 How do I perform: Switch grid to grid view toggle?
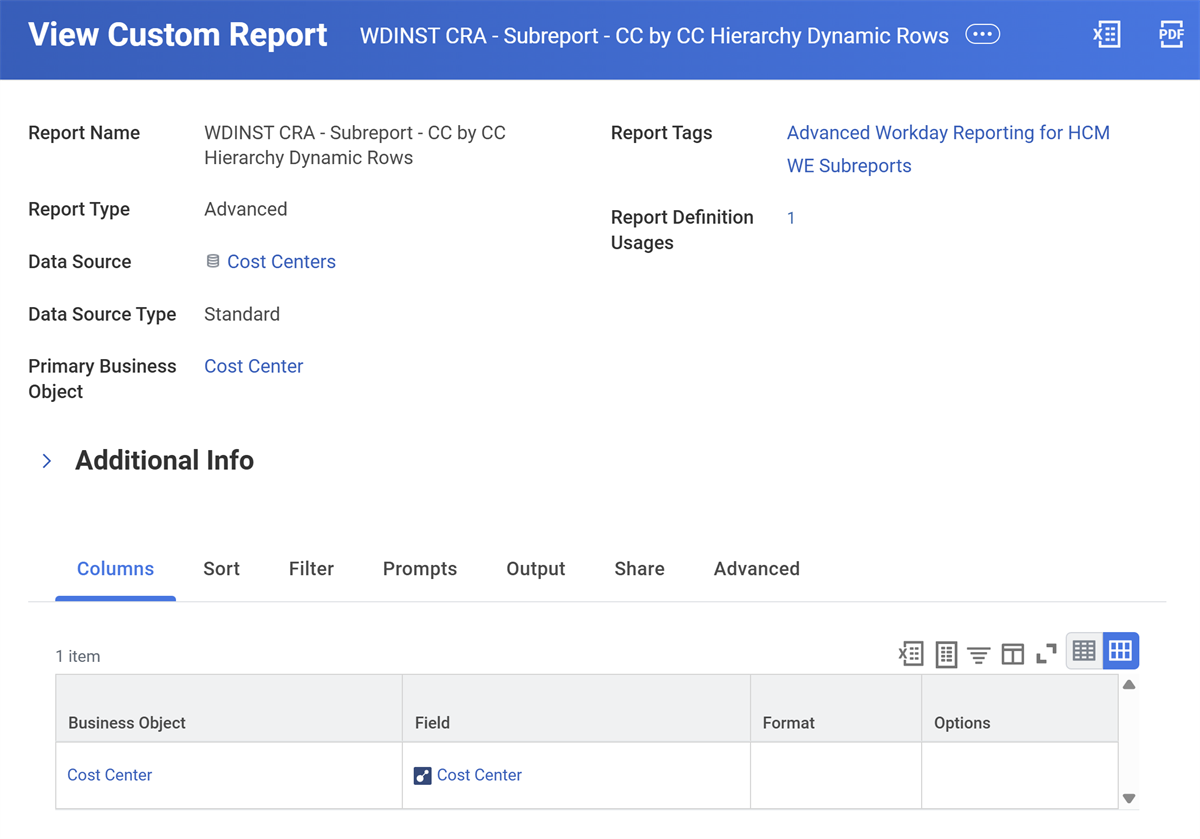pyautogui.click(x=1121, y=651)
